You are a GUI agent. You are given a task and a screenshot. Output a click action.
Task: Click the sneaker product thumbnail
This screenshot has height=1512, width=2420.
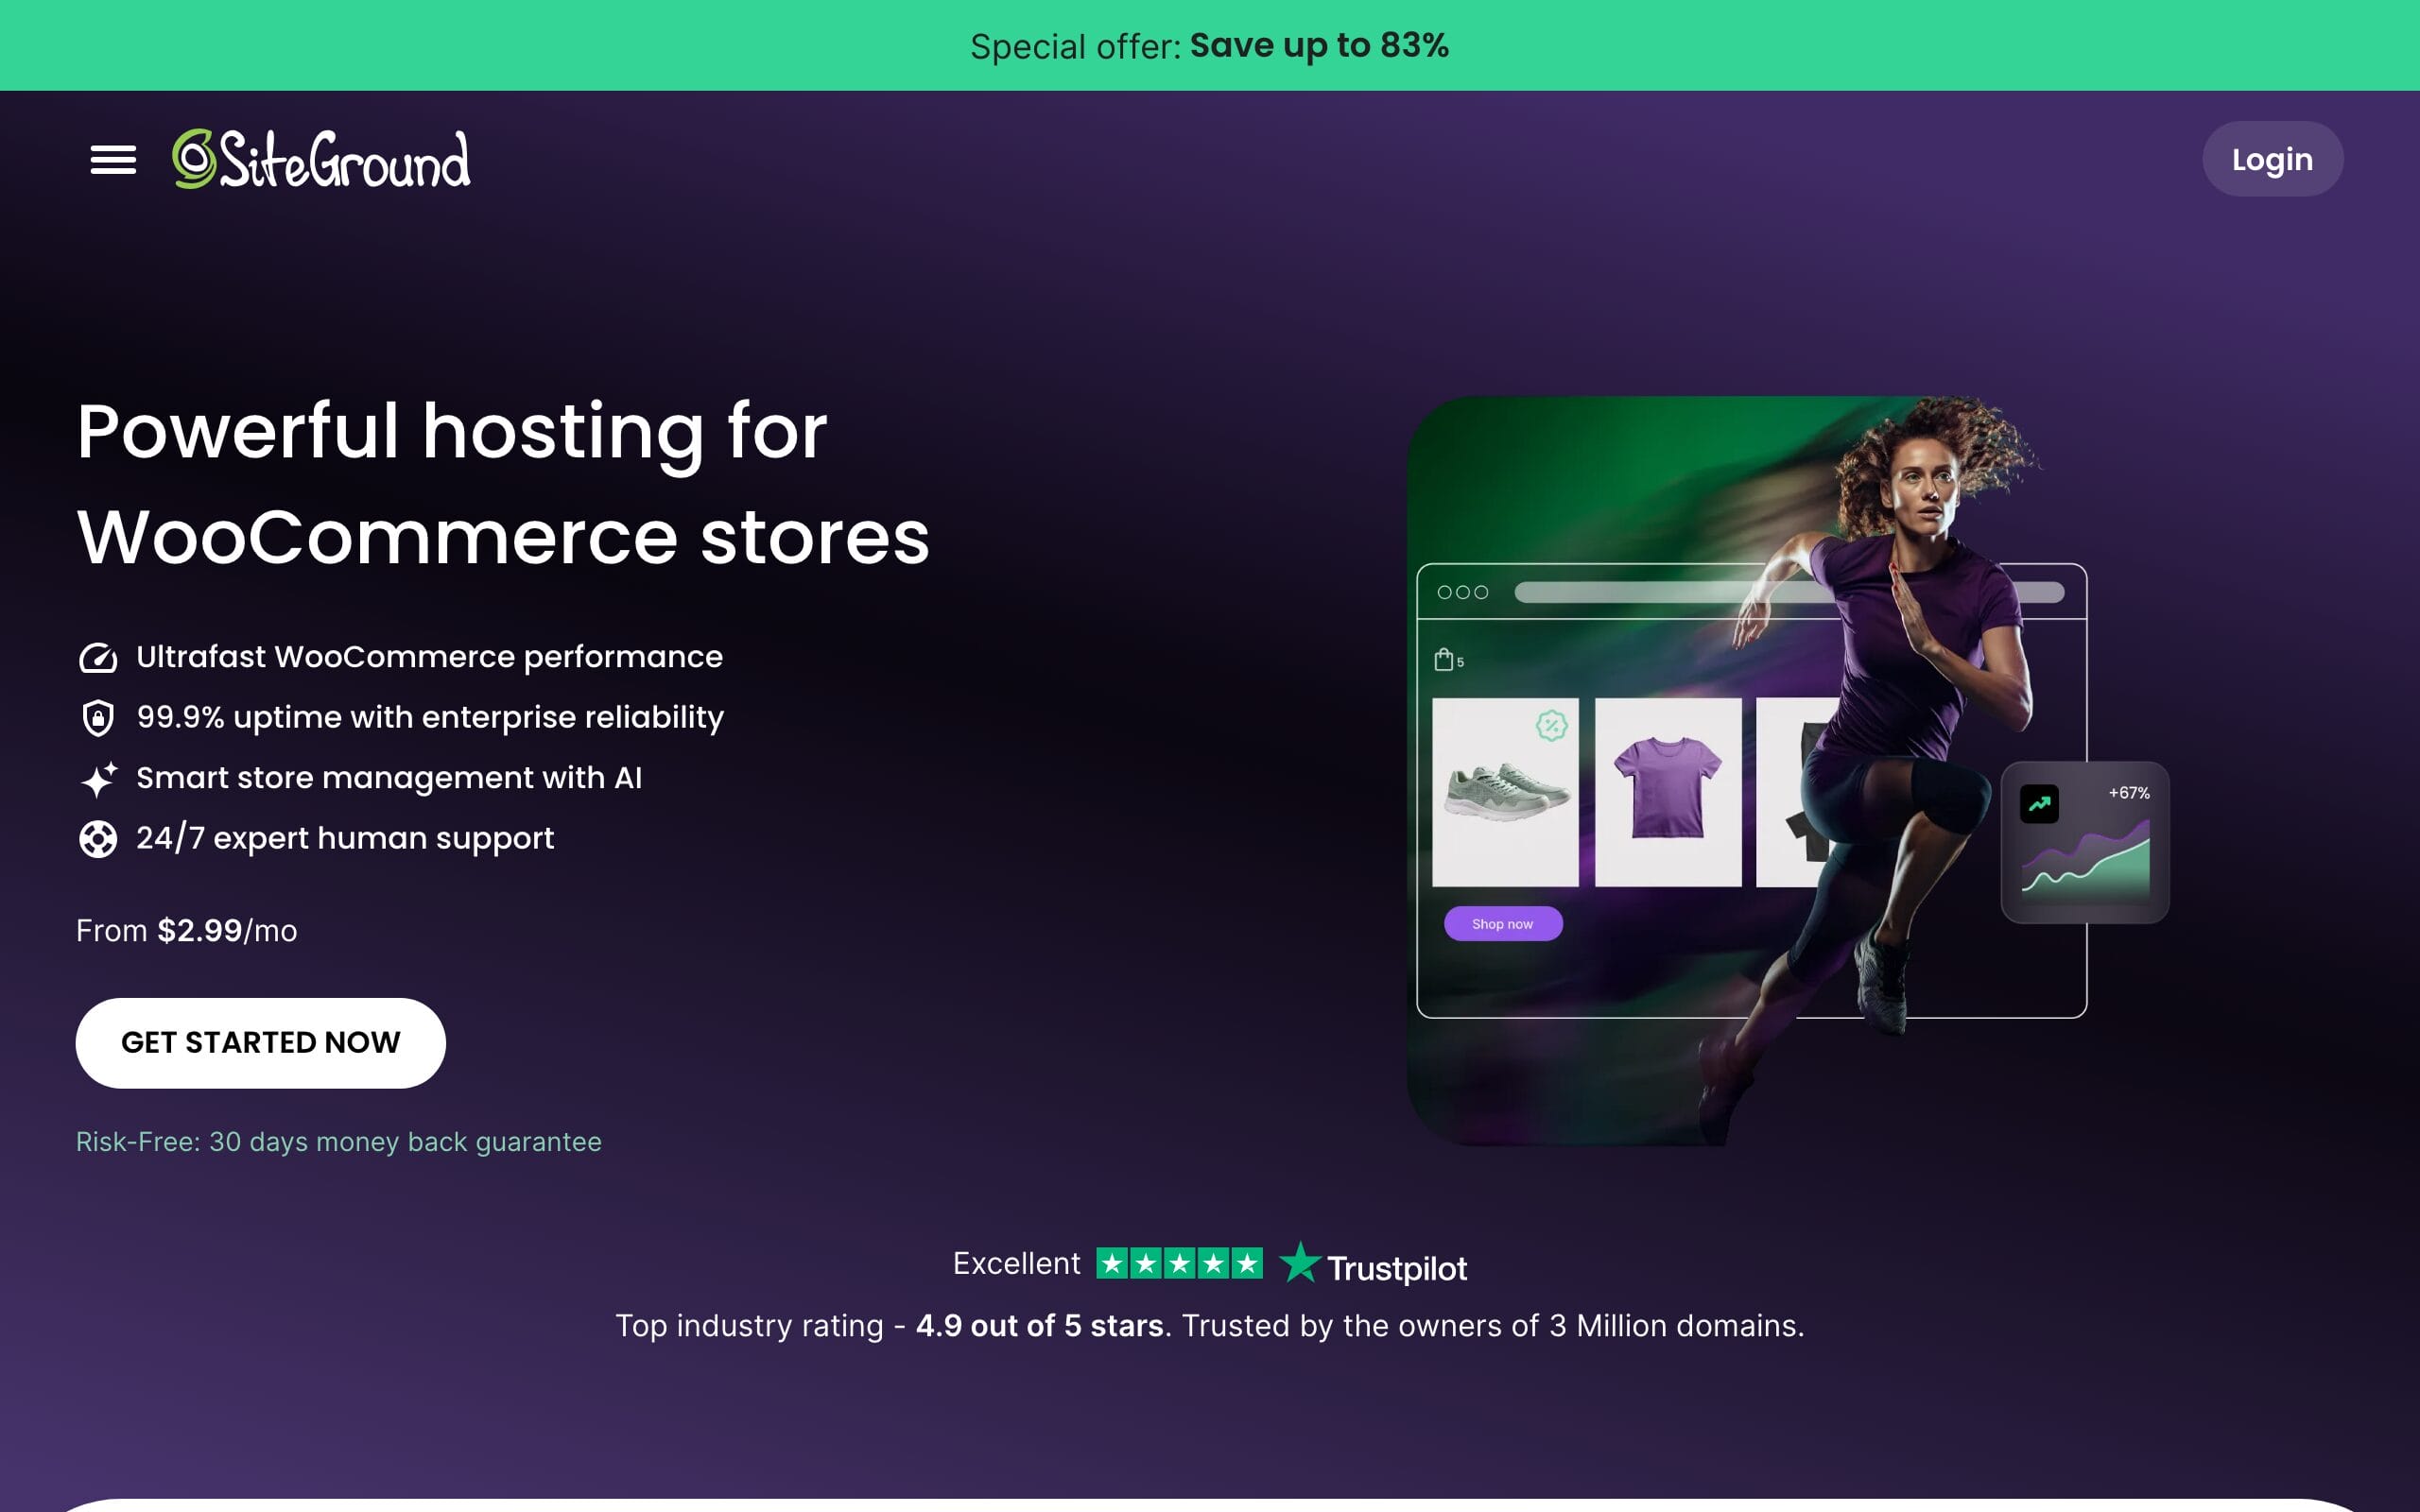point(1505,792)
